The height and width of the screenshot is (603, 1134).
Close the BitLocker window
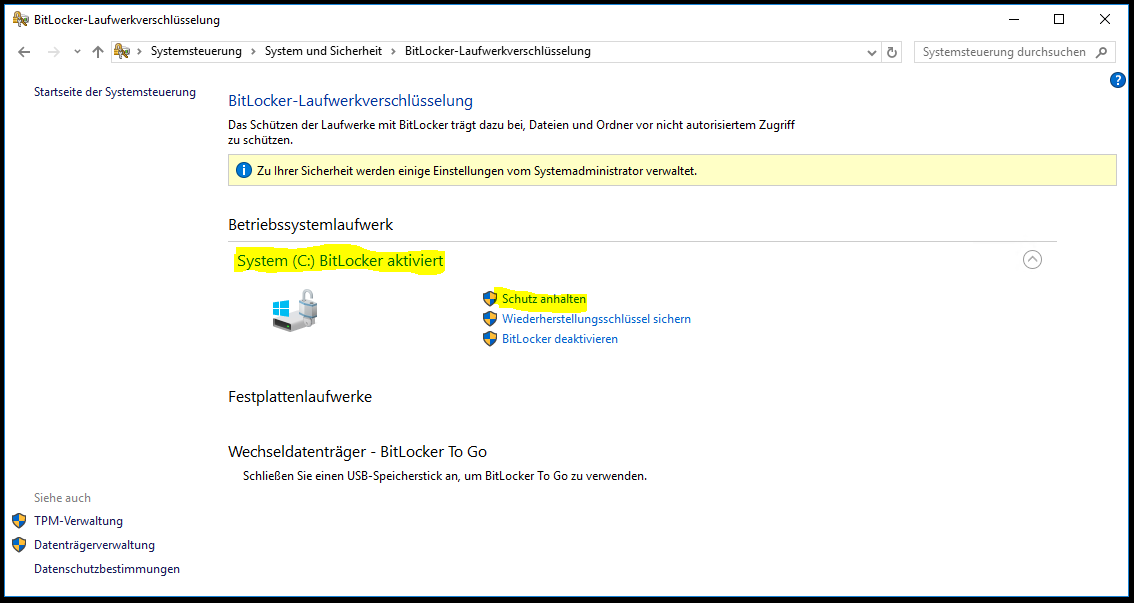click(x=1104, y=20)
